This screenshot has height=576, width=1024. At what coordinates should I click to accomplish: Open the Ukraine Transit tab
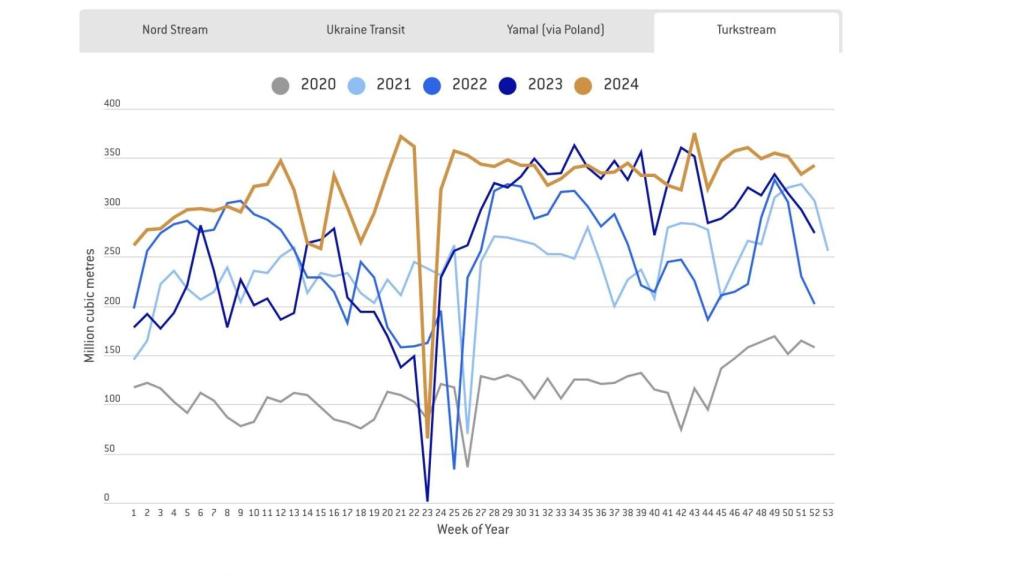coord(366,30)
